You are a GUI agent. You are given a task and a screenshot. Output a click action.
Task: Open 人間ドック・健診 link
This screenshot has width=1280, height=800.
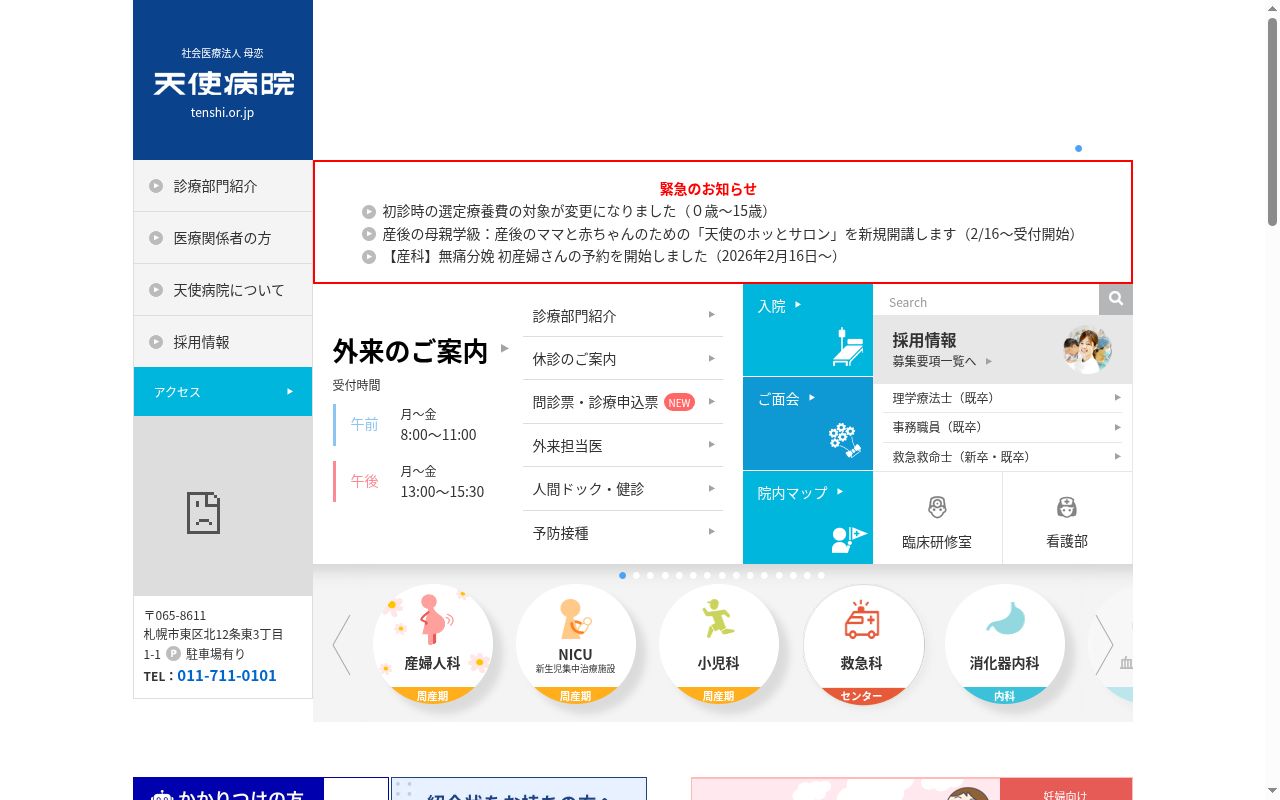coord(623,489)
